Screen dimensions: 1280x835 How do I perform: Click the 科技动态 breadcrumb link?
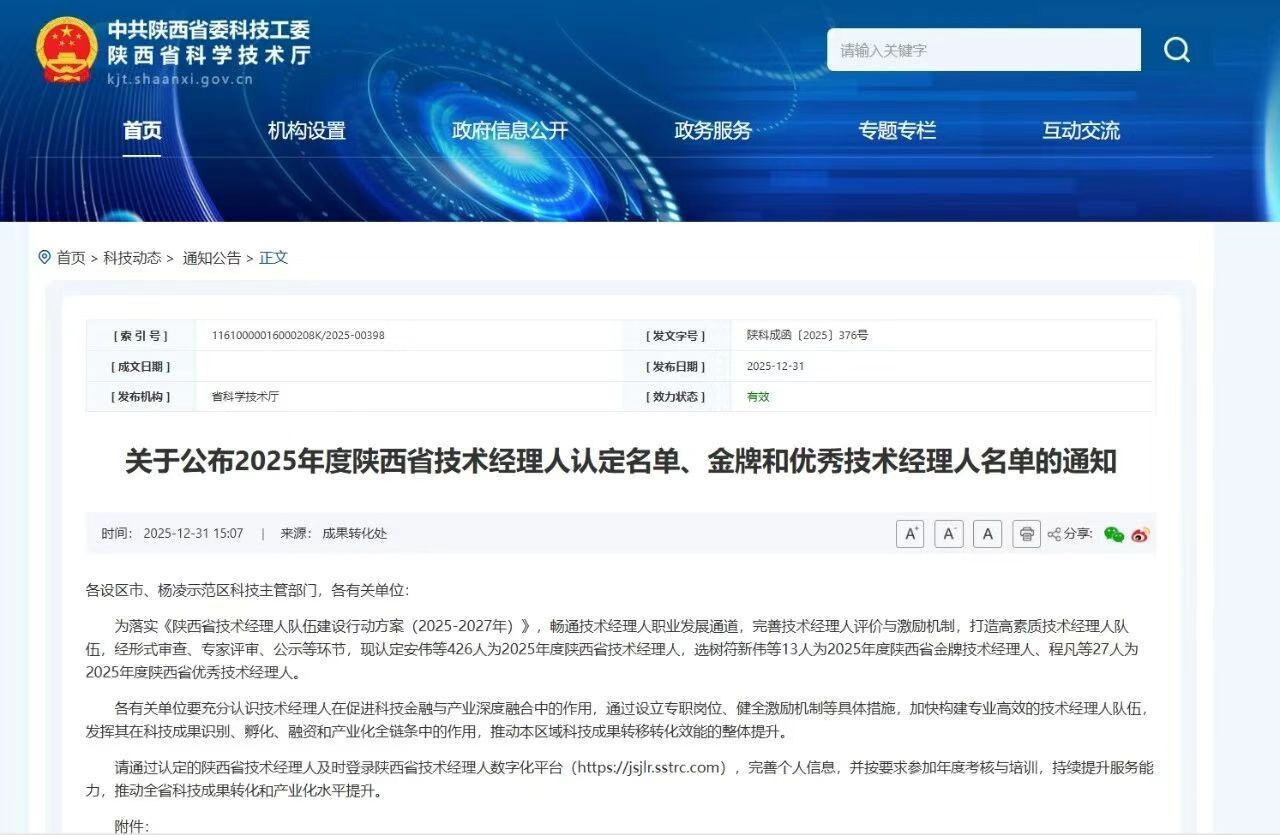(134, 257)
